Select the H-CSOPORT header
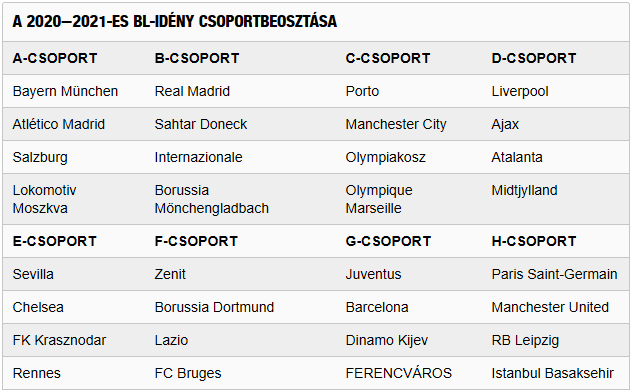Viewport: 630px width, 391px height. 534,241
